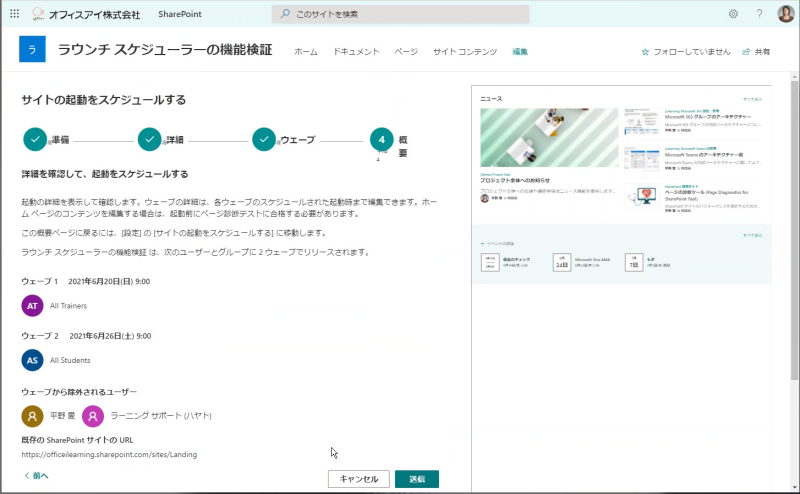Open the サイト コンテンツ navigation item
The image size is (800, 494).
click(465, 52)
